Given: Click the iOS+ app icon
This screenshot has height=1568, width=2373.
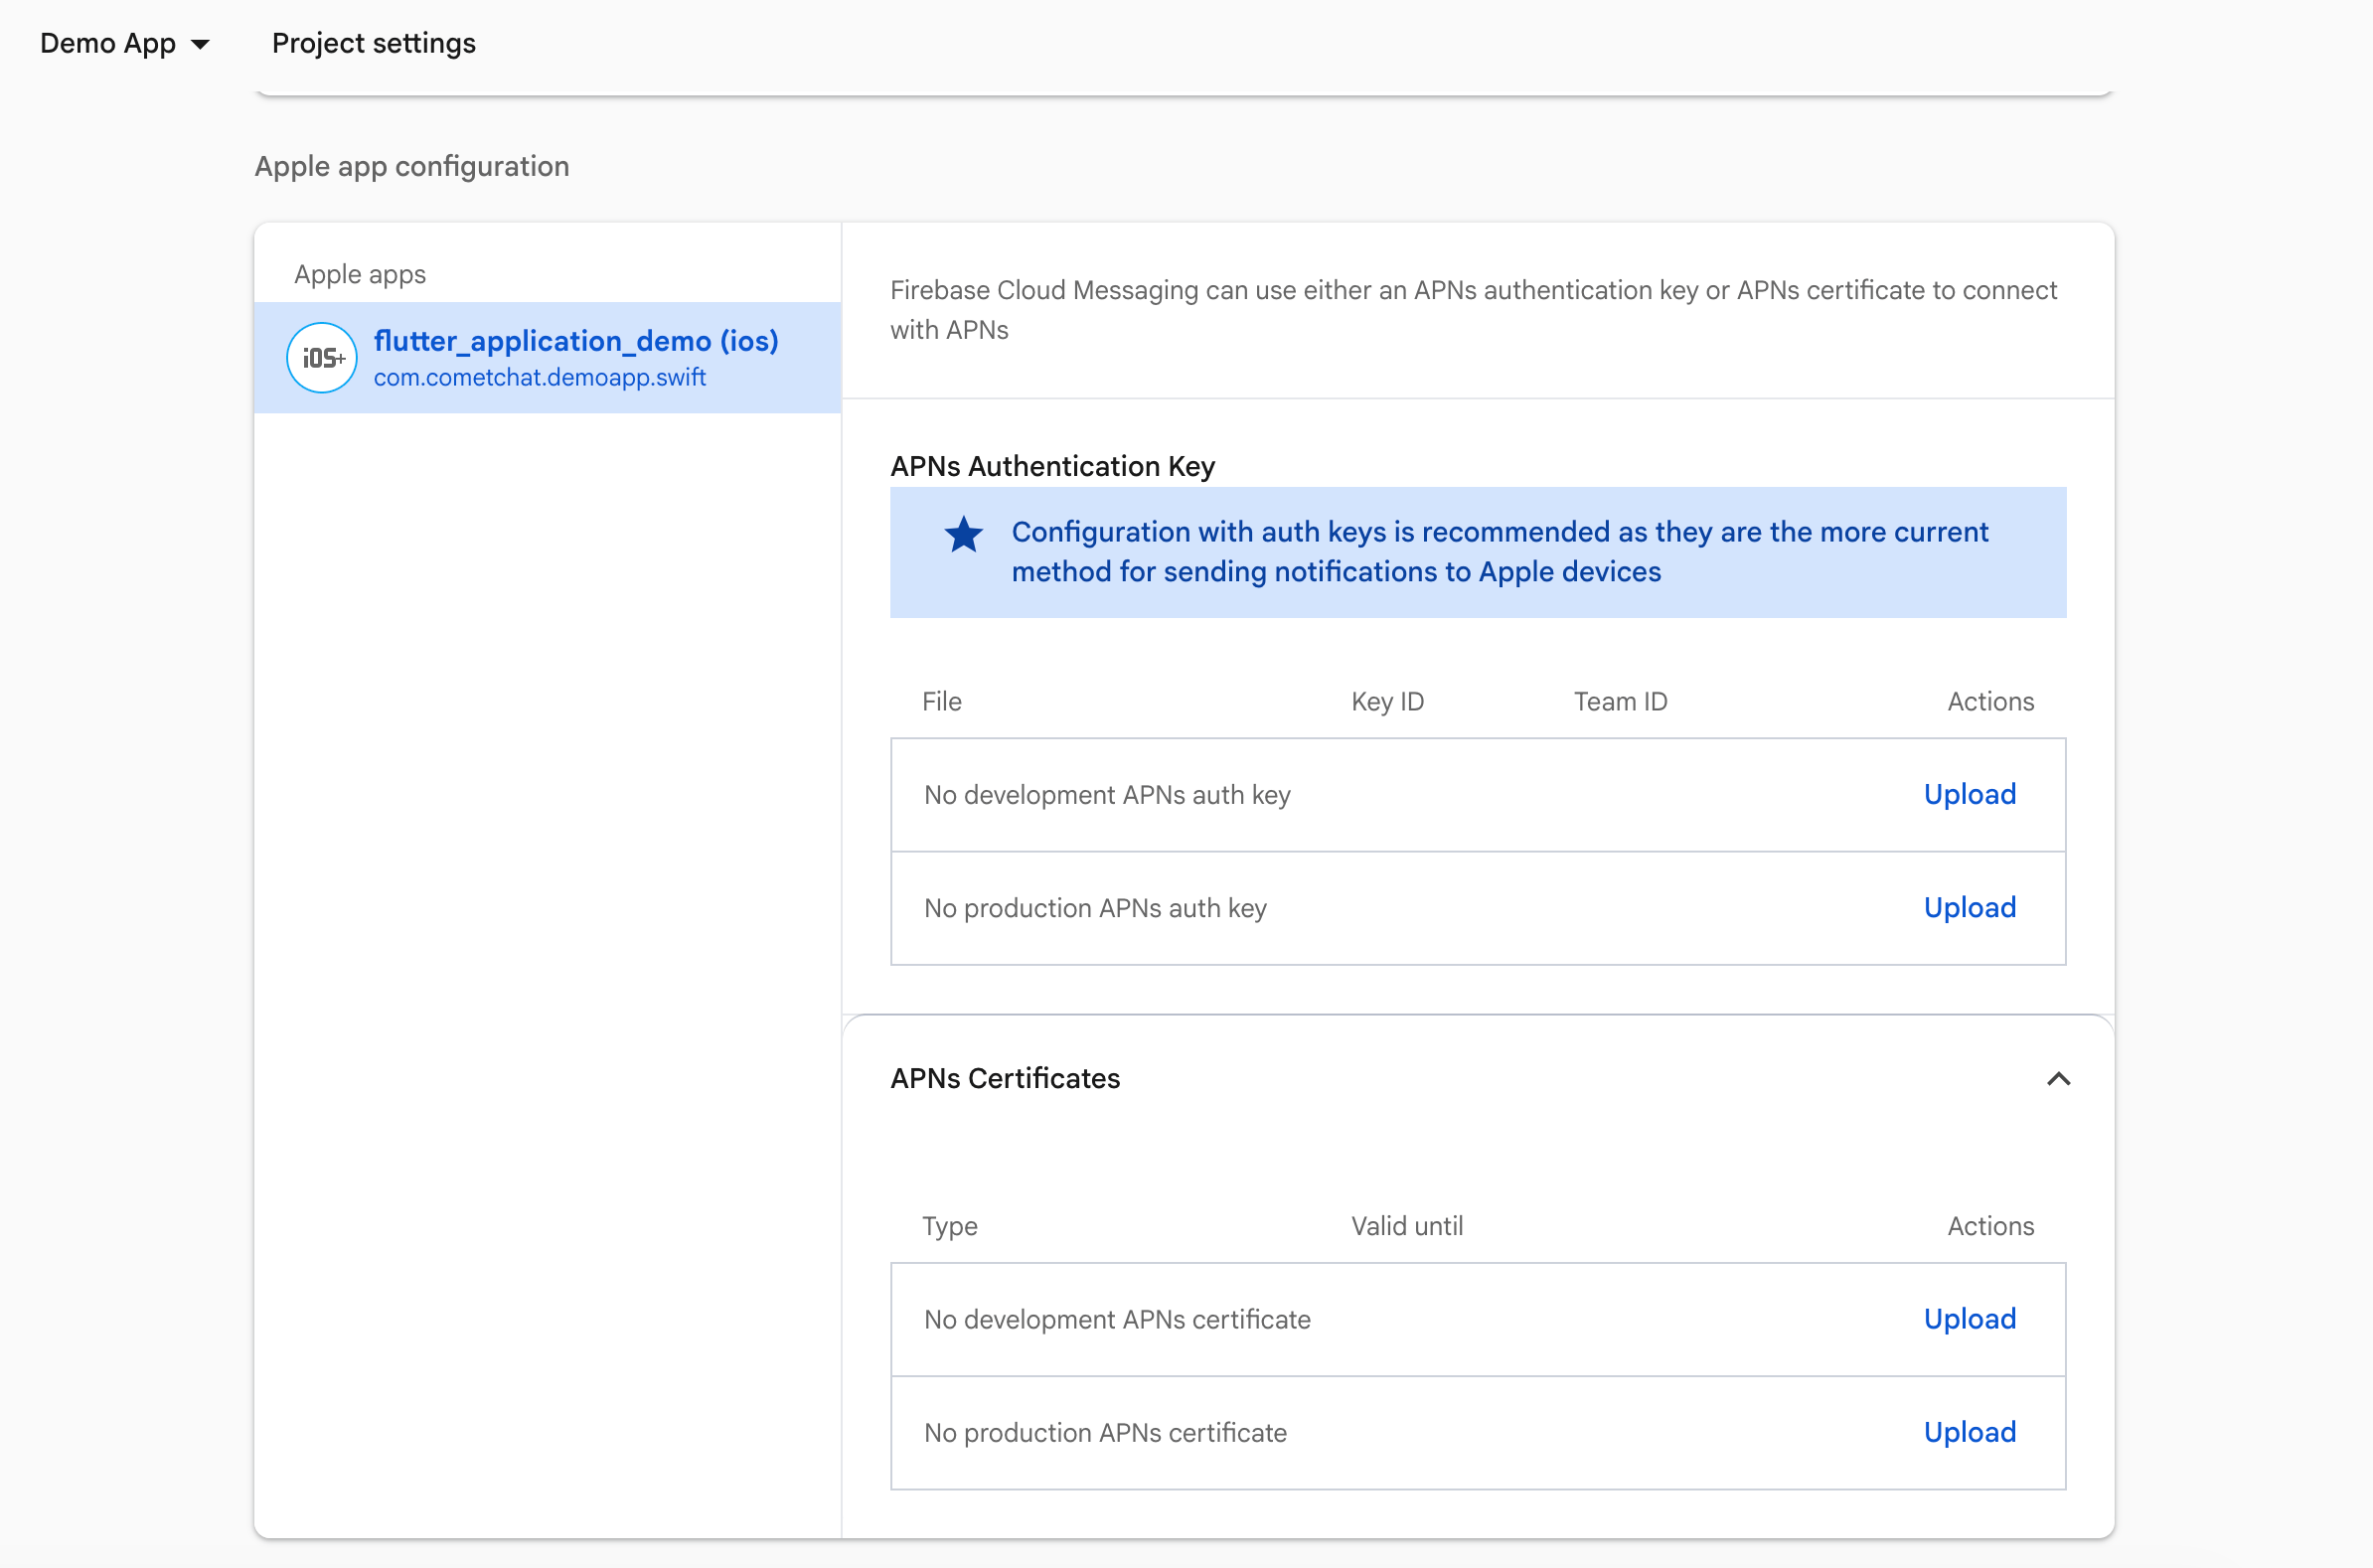Looking at the screenshot, I should coord(322,358).
